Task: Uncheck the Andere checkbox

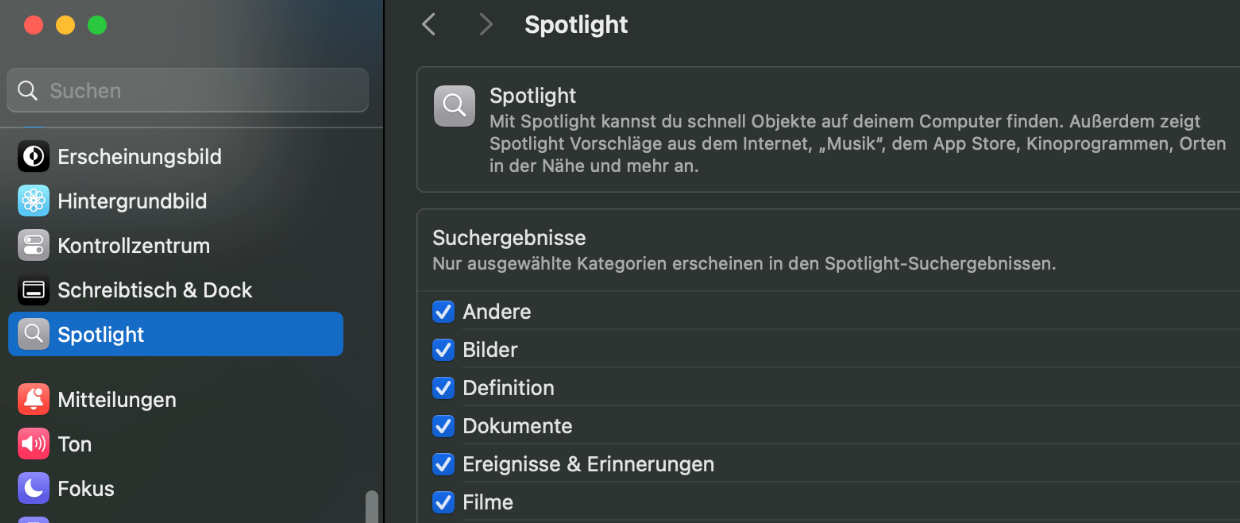Action: [443, 312]
